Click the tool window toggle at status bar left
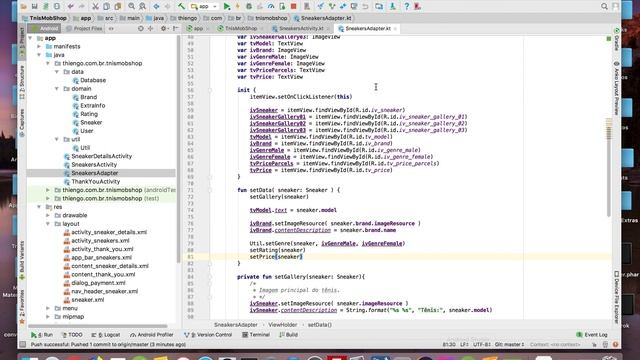The image size is (640, 360). click(23, 344)
